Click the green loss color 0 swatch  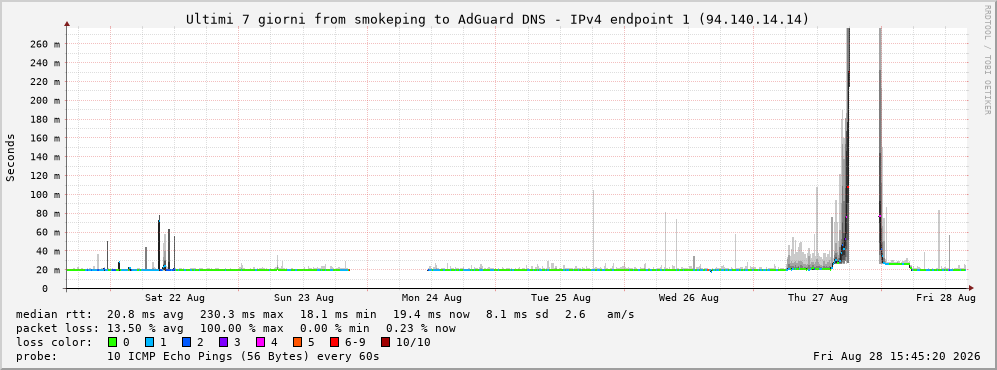point(113,343)
